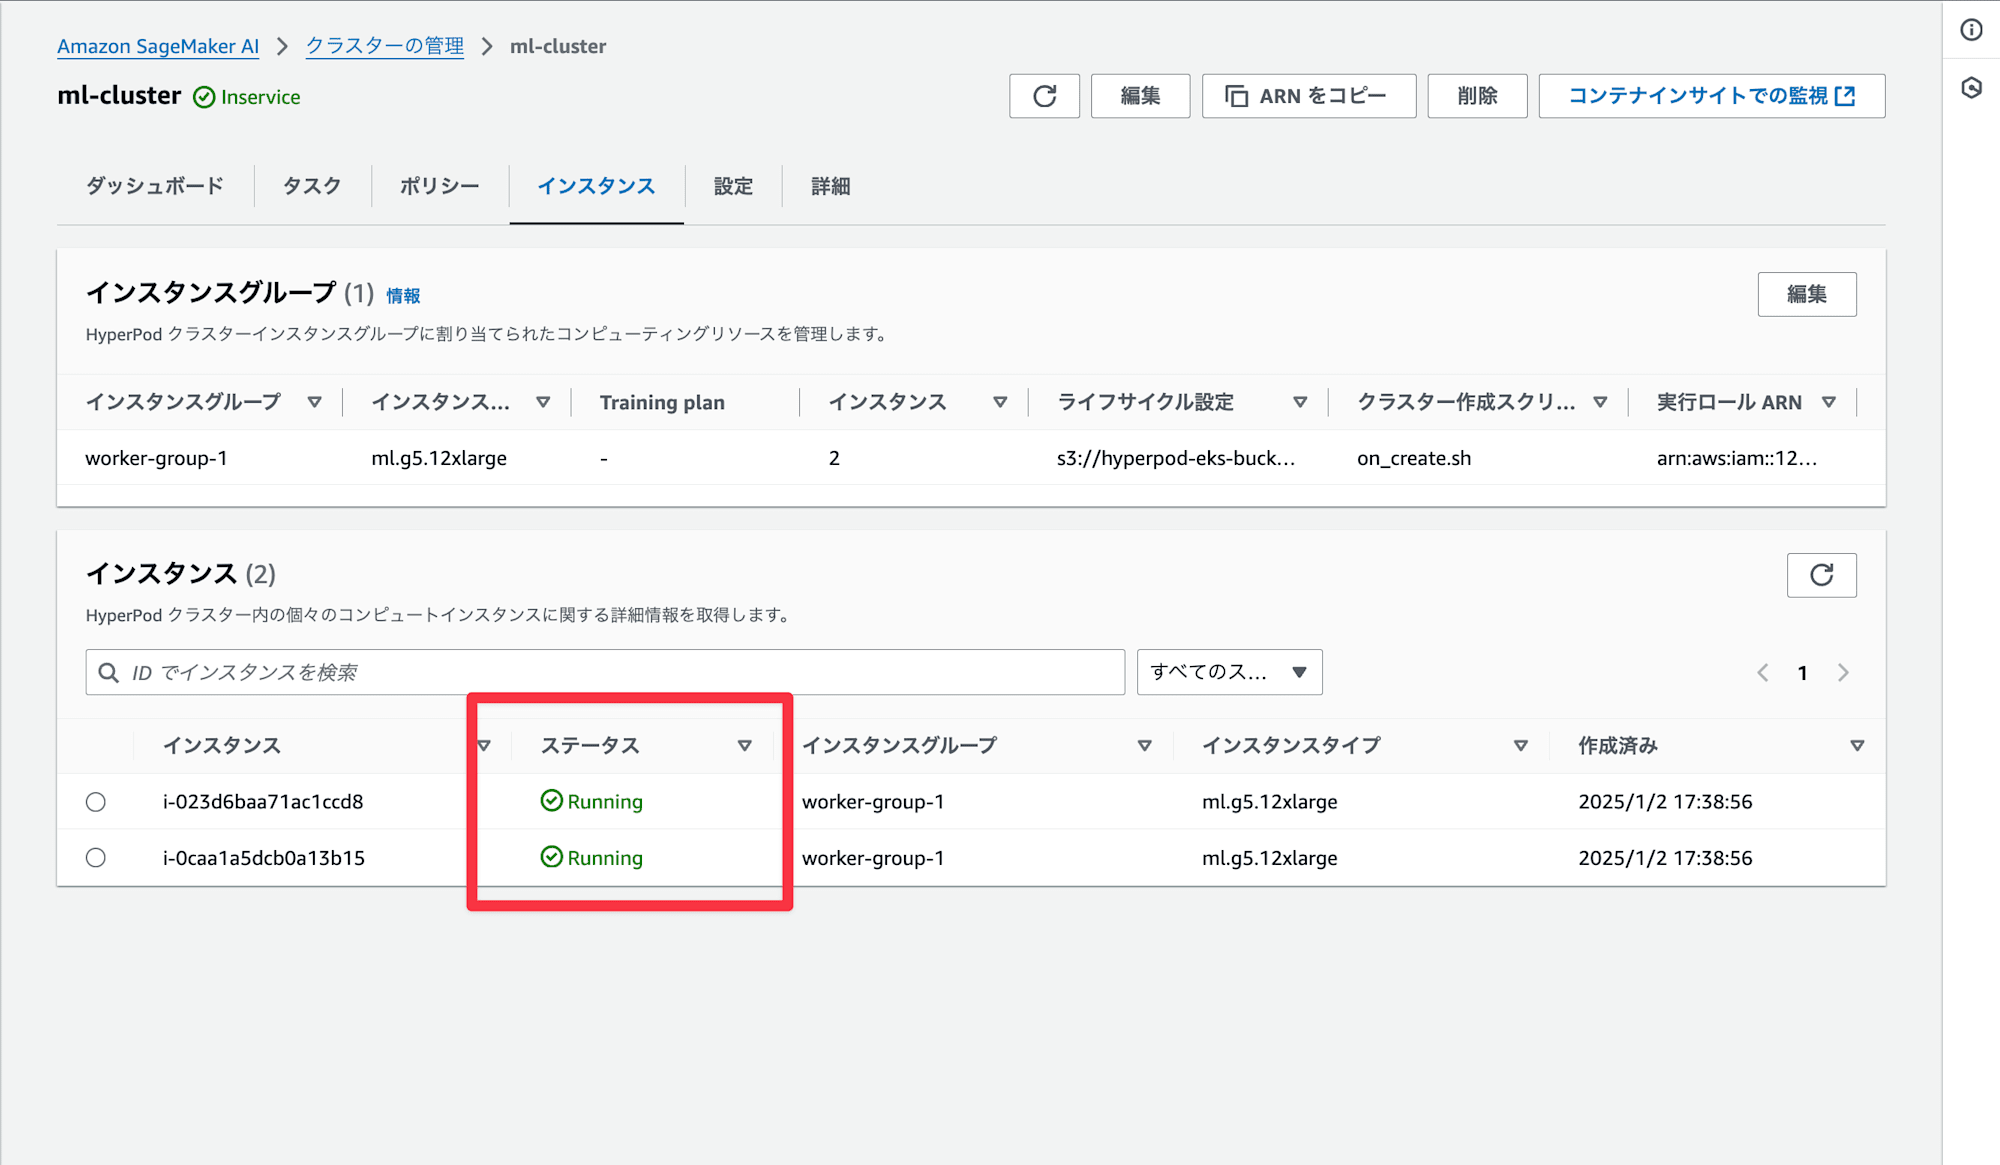
Task: Click instance ID i-023d6baa71ac1ccd8
Action: [x=263, y=802]
